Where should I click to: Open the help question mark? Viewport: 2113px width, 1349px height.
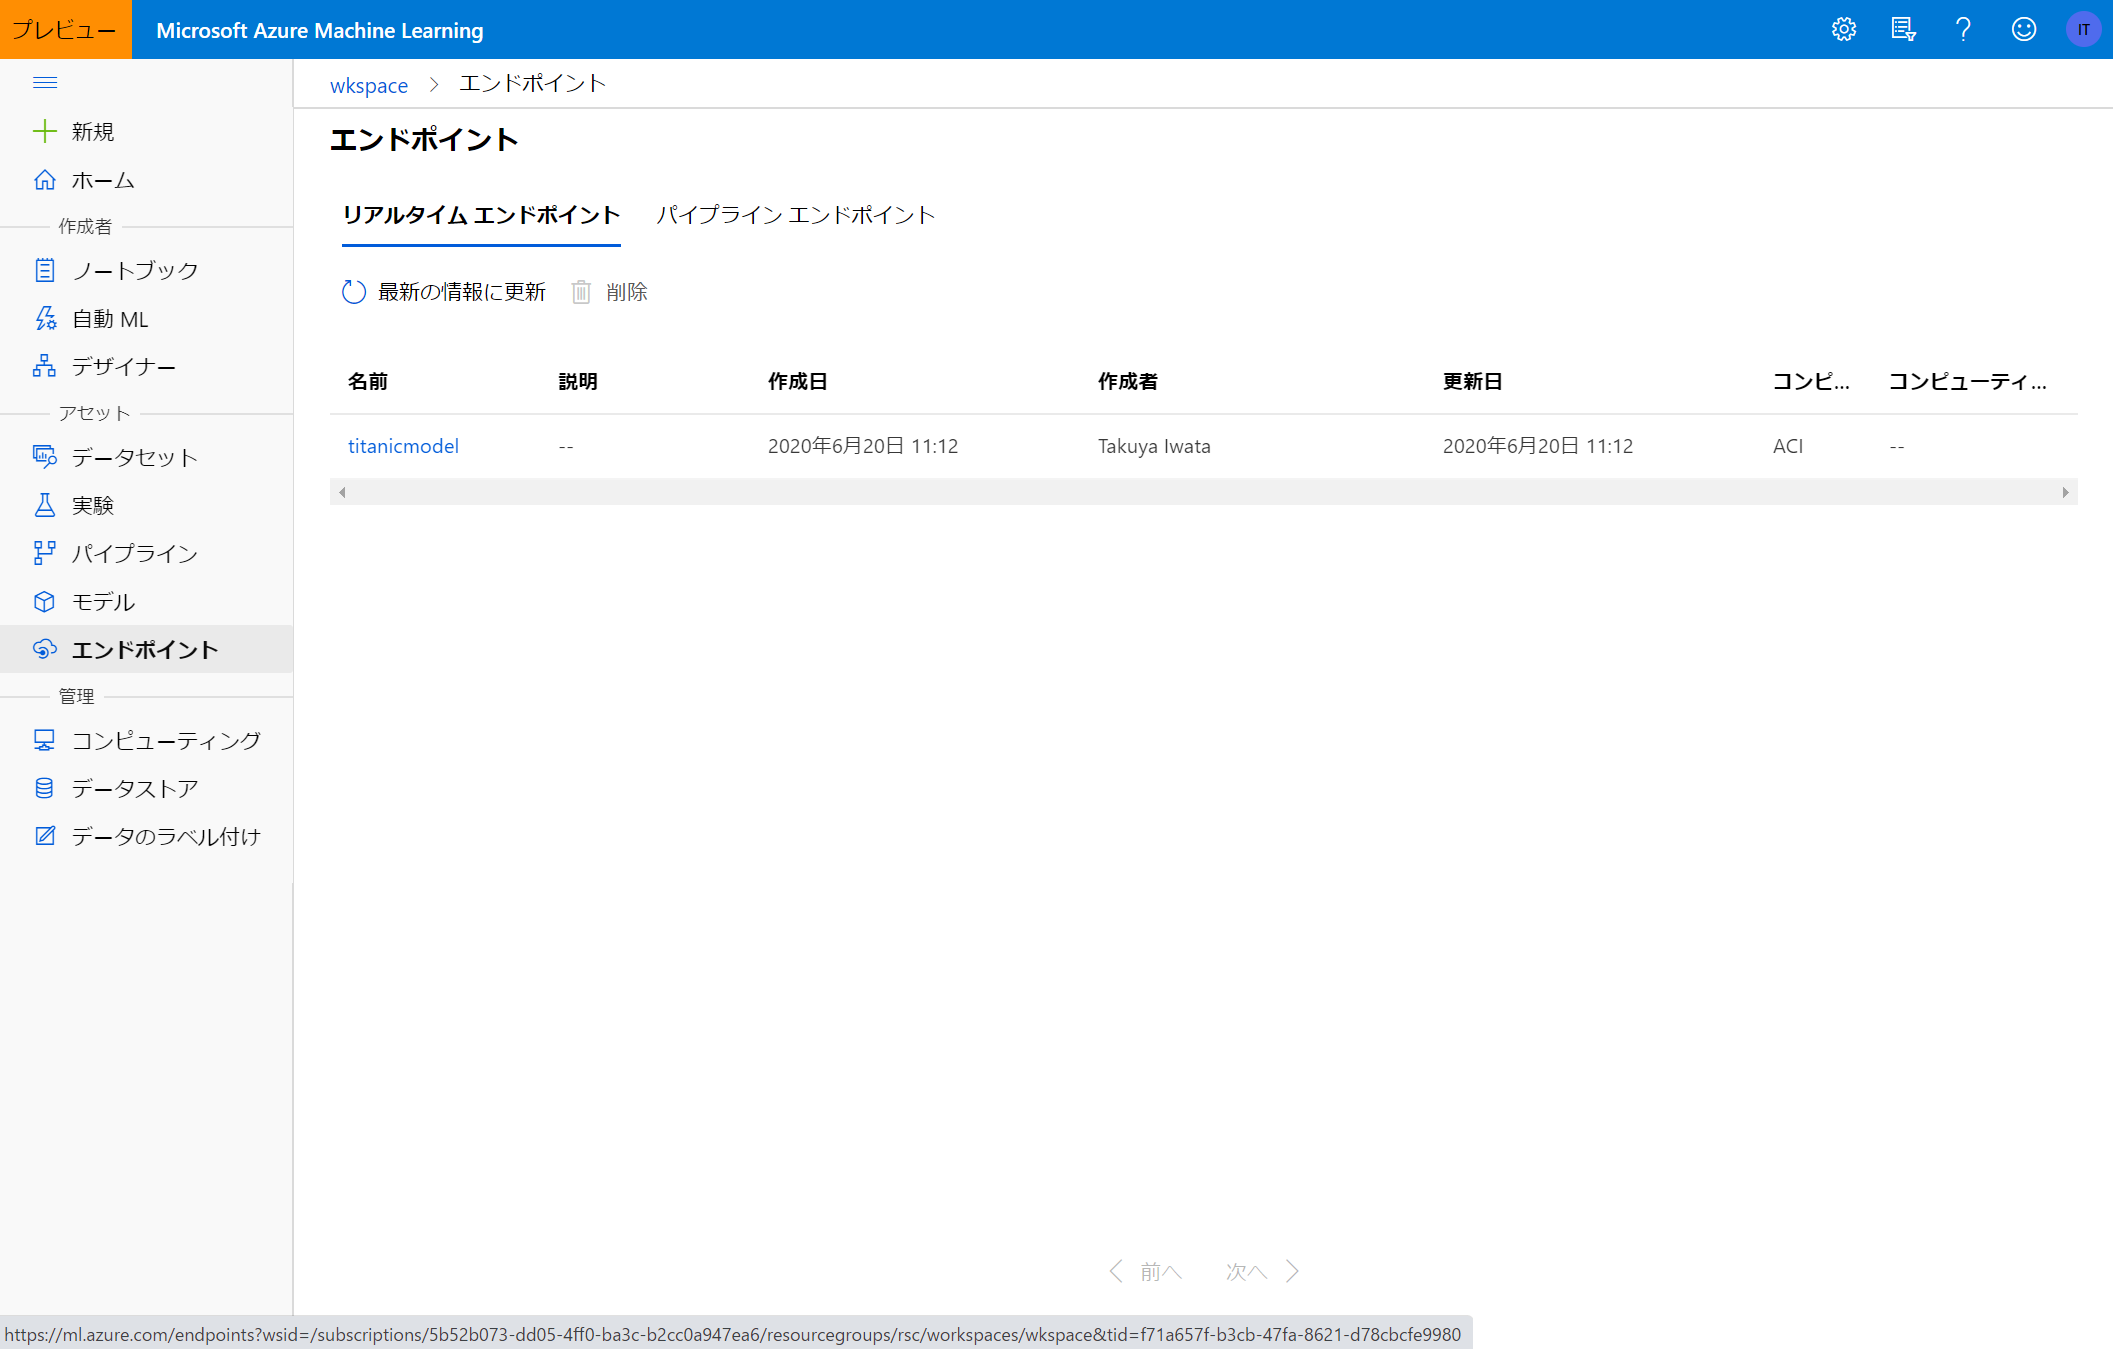[x=1962, y=29]
